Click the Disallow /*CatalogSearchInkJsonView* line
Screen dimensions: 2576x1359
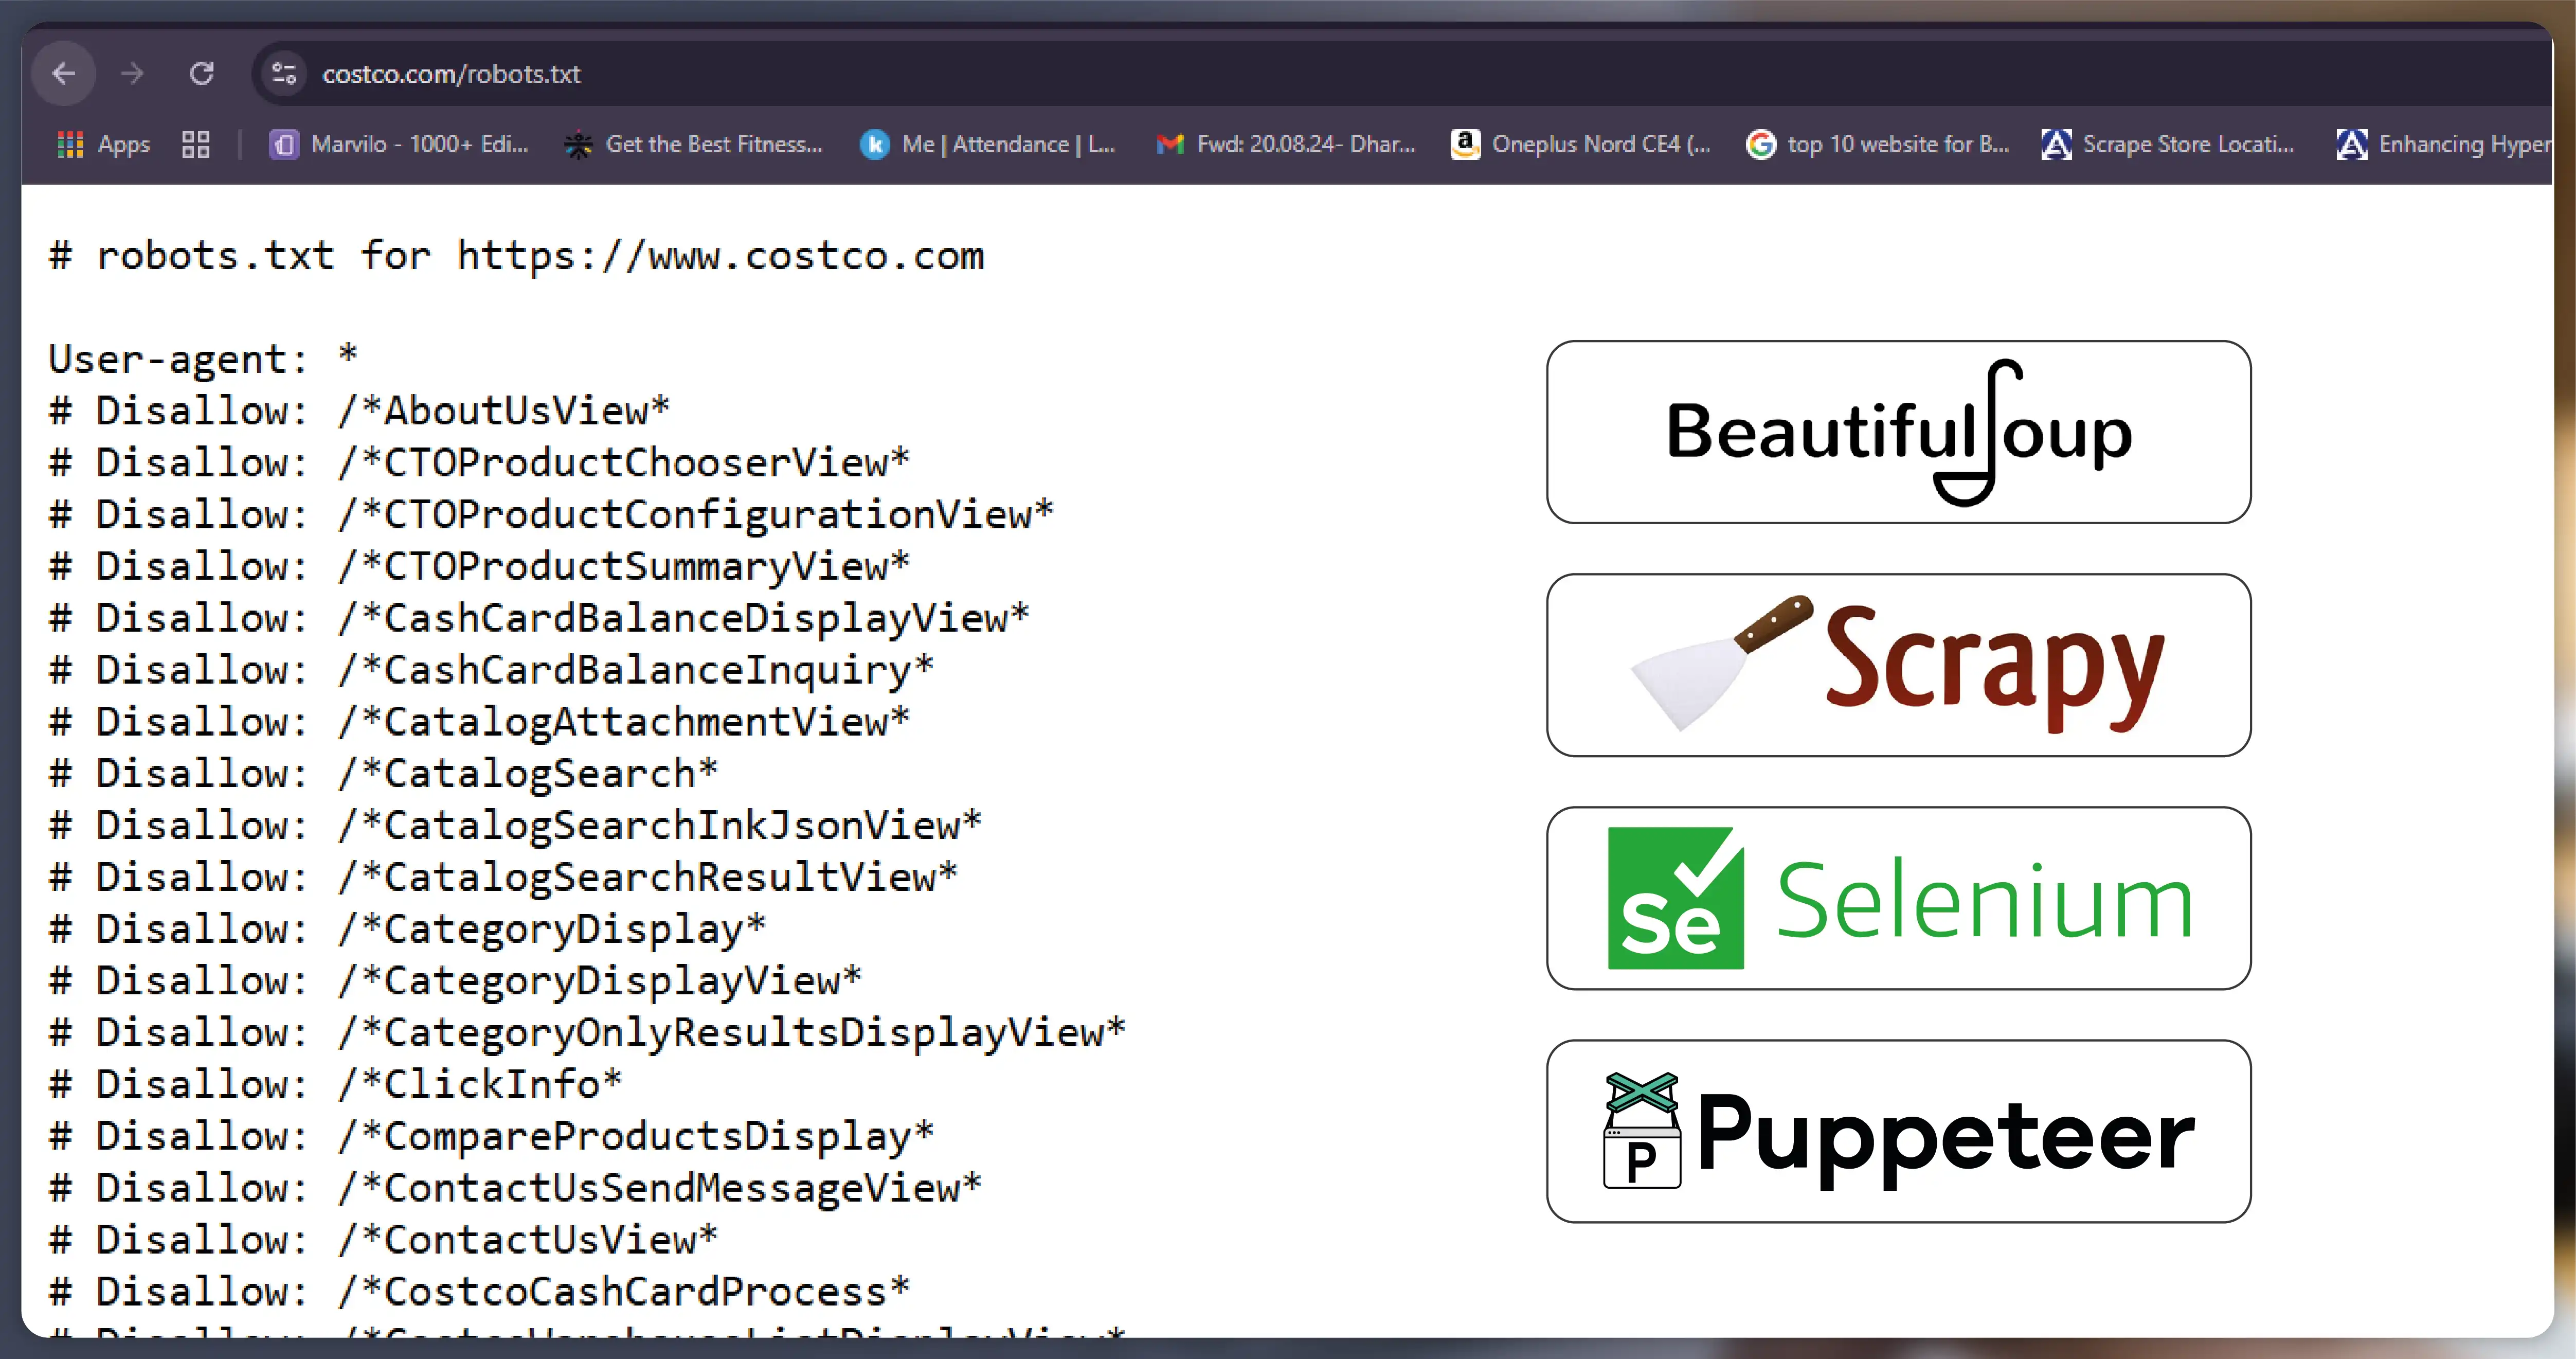pyautogui.click(x=515, y=826)
